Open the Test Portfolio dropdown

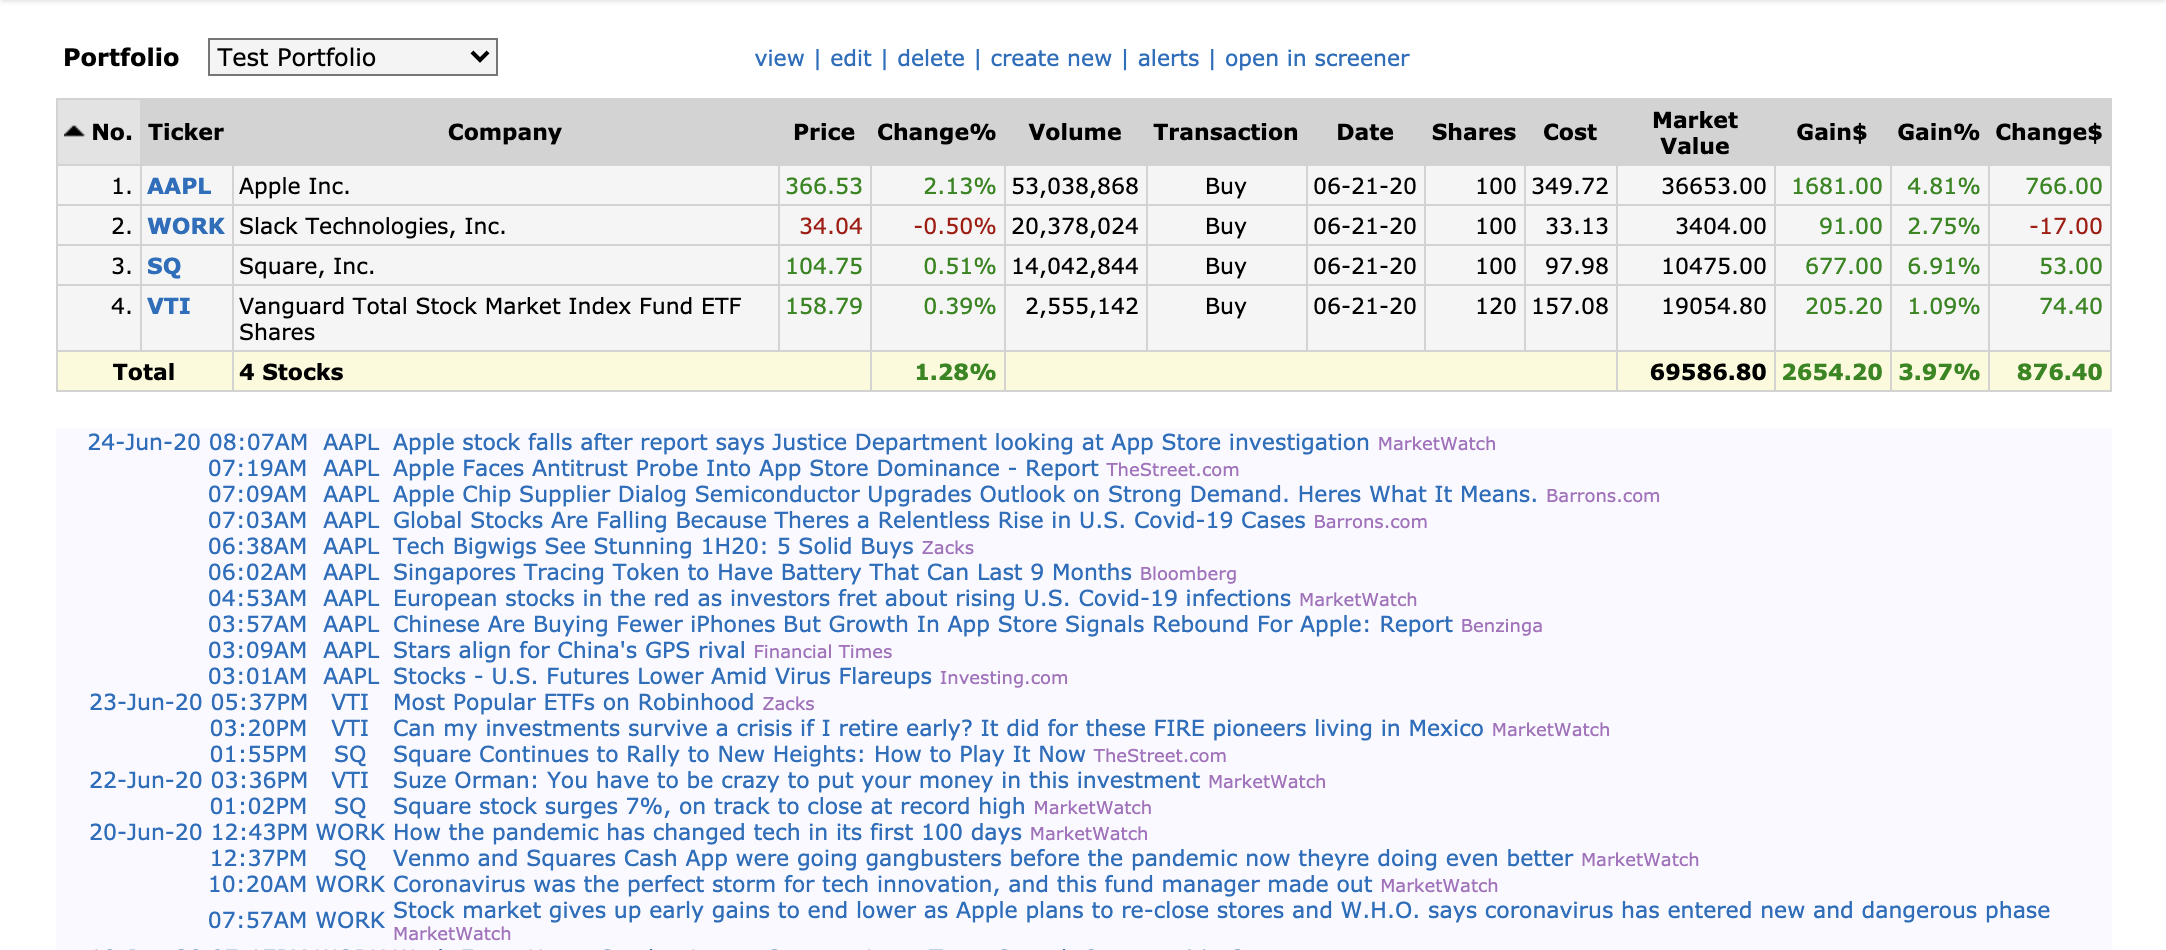coord(352,57)
